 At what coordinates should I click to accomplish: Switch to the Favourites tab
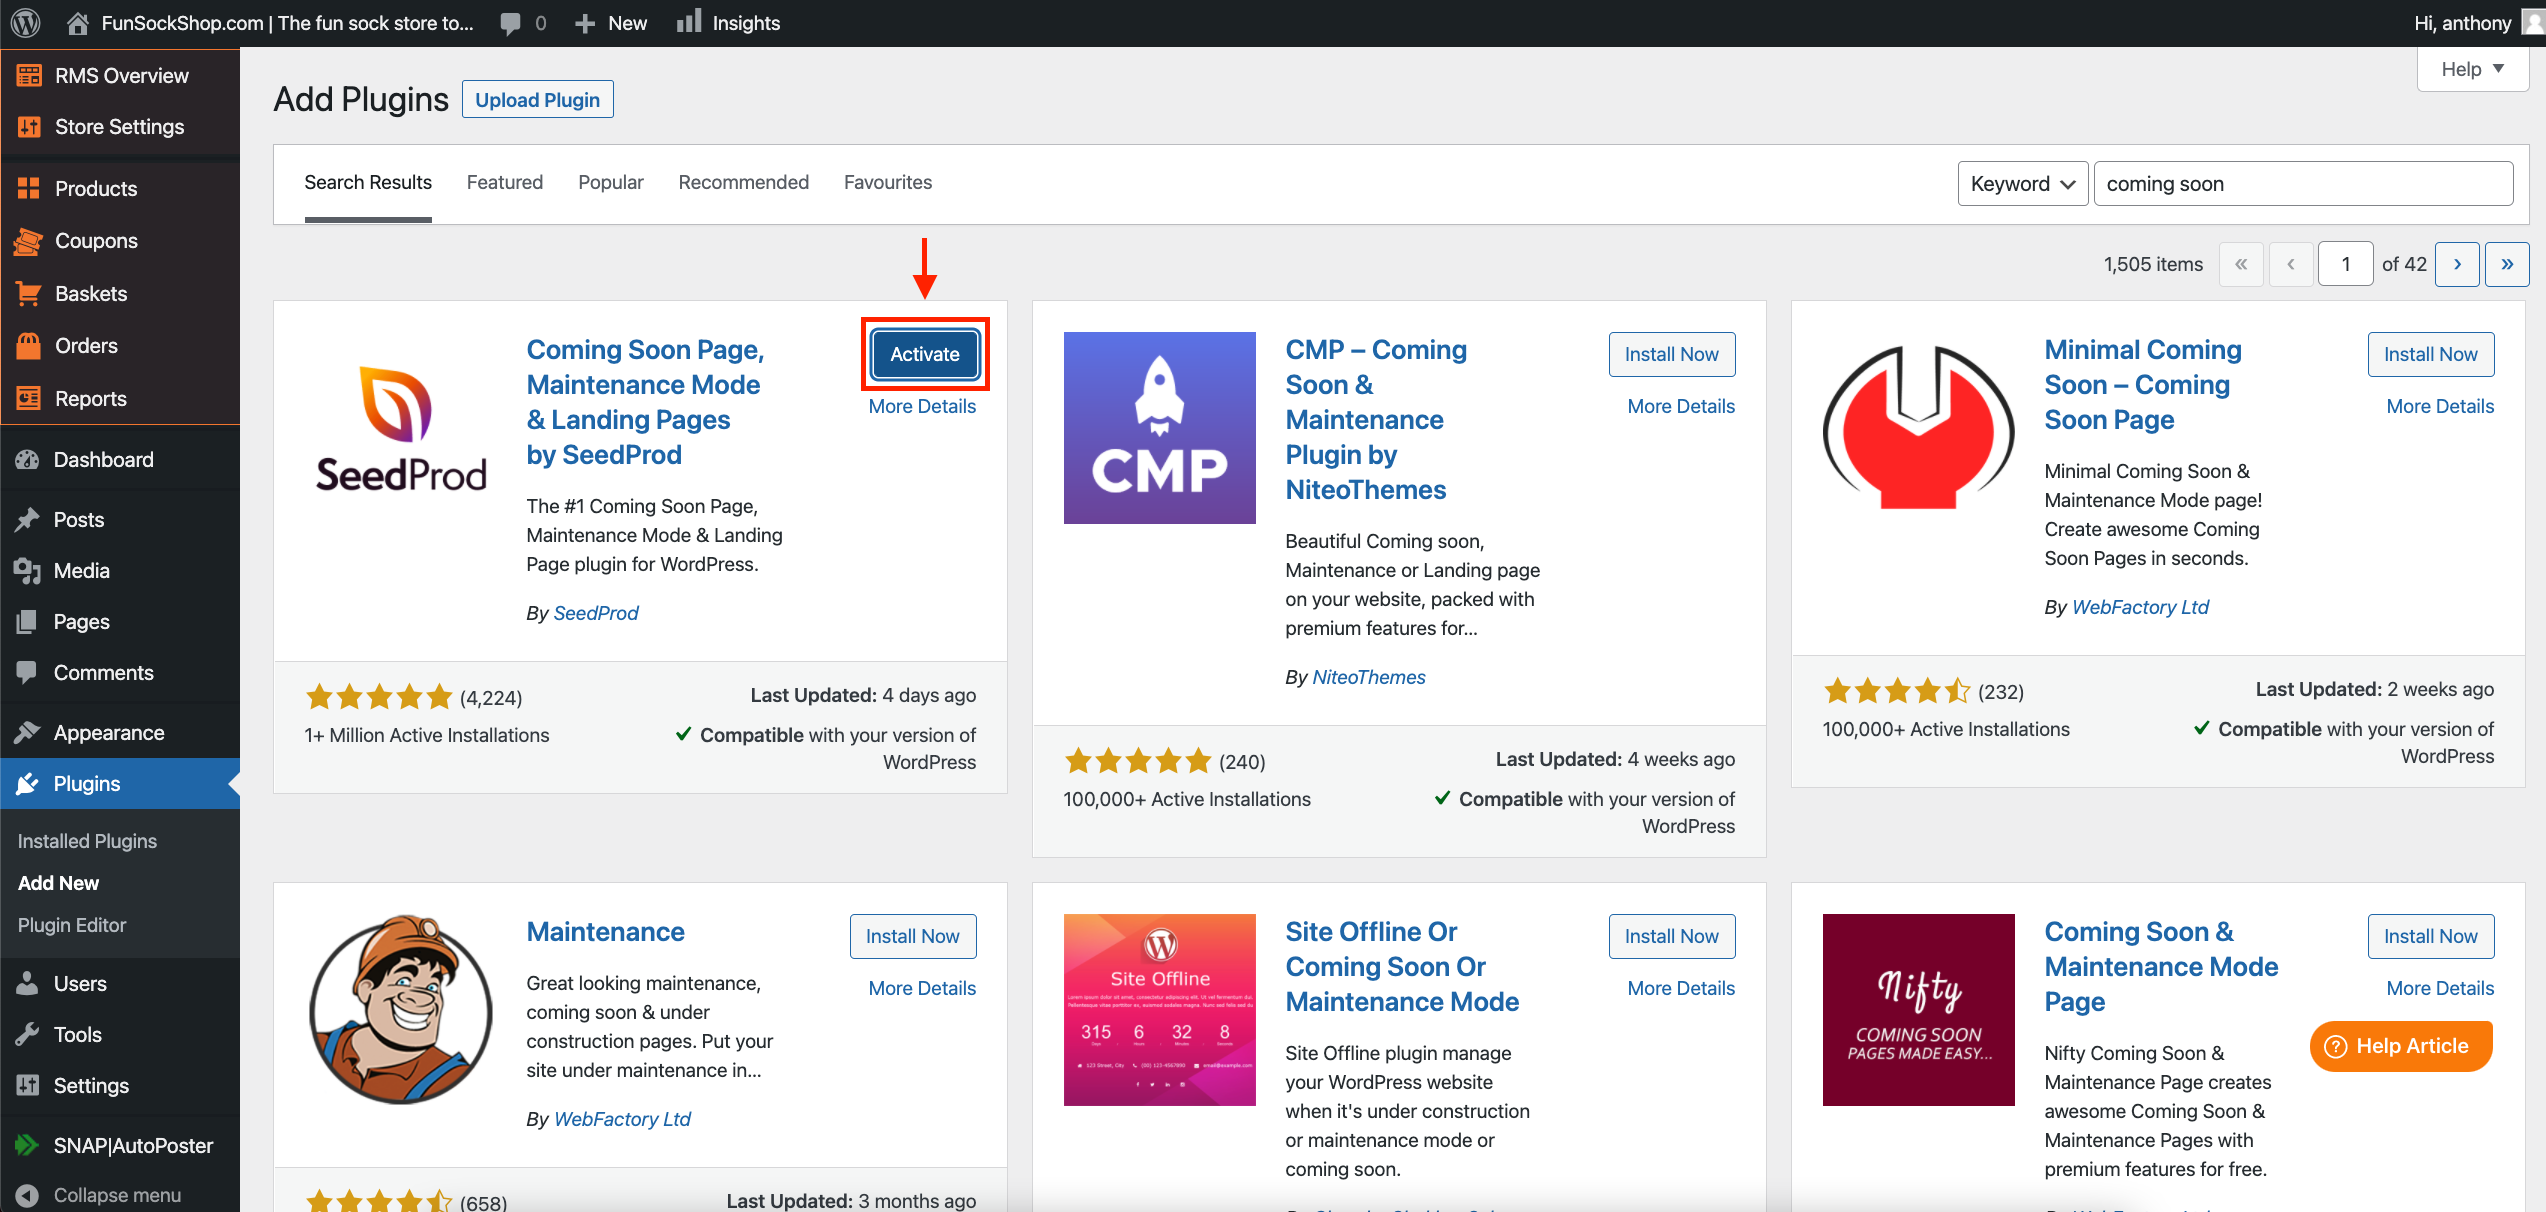click(x=887, y=182)
